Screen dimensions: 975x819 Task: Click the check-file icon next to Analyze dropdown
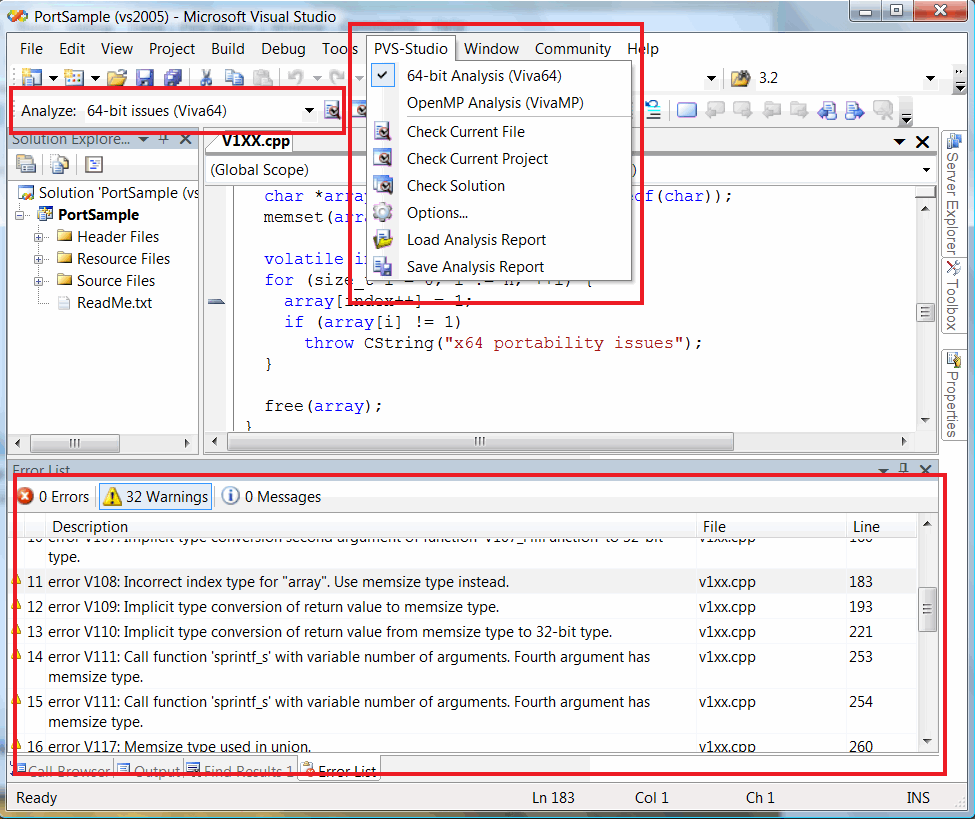point(333,111)
